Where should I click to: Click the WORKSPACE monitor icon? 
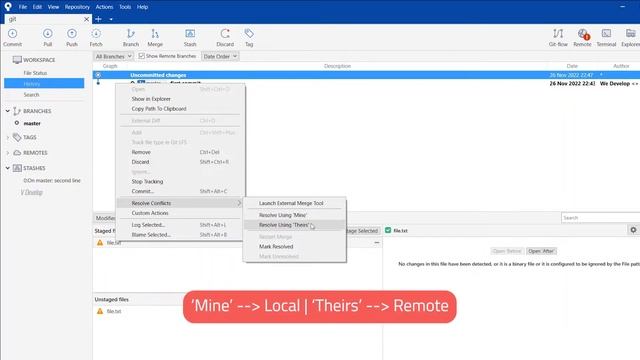coord(17,60)
